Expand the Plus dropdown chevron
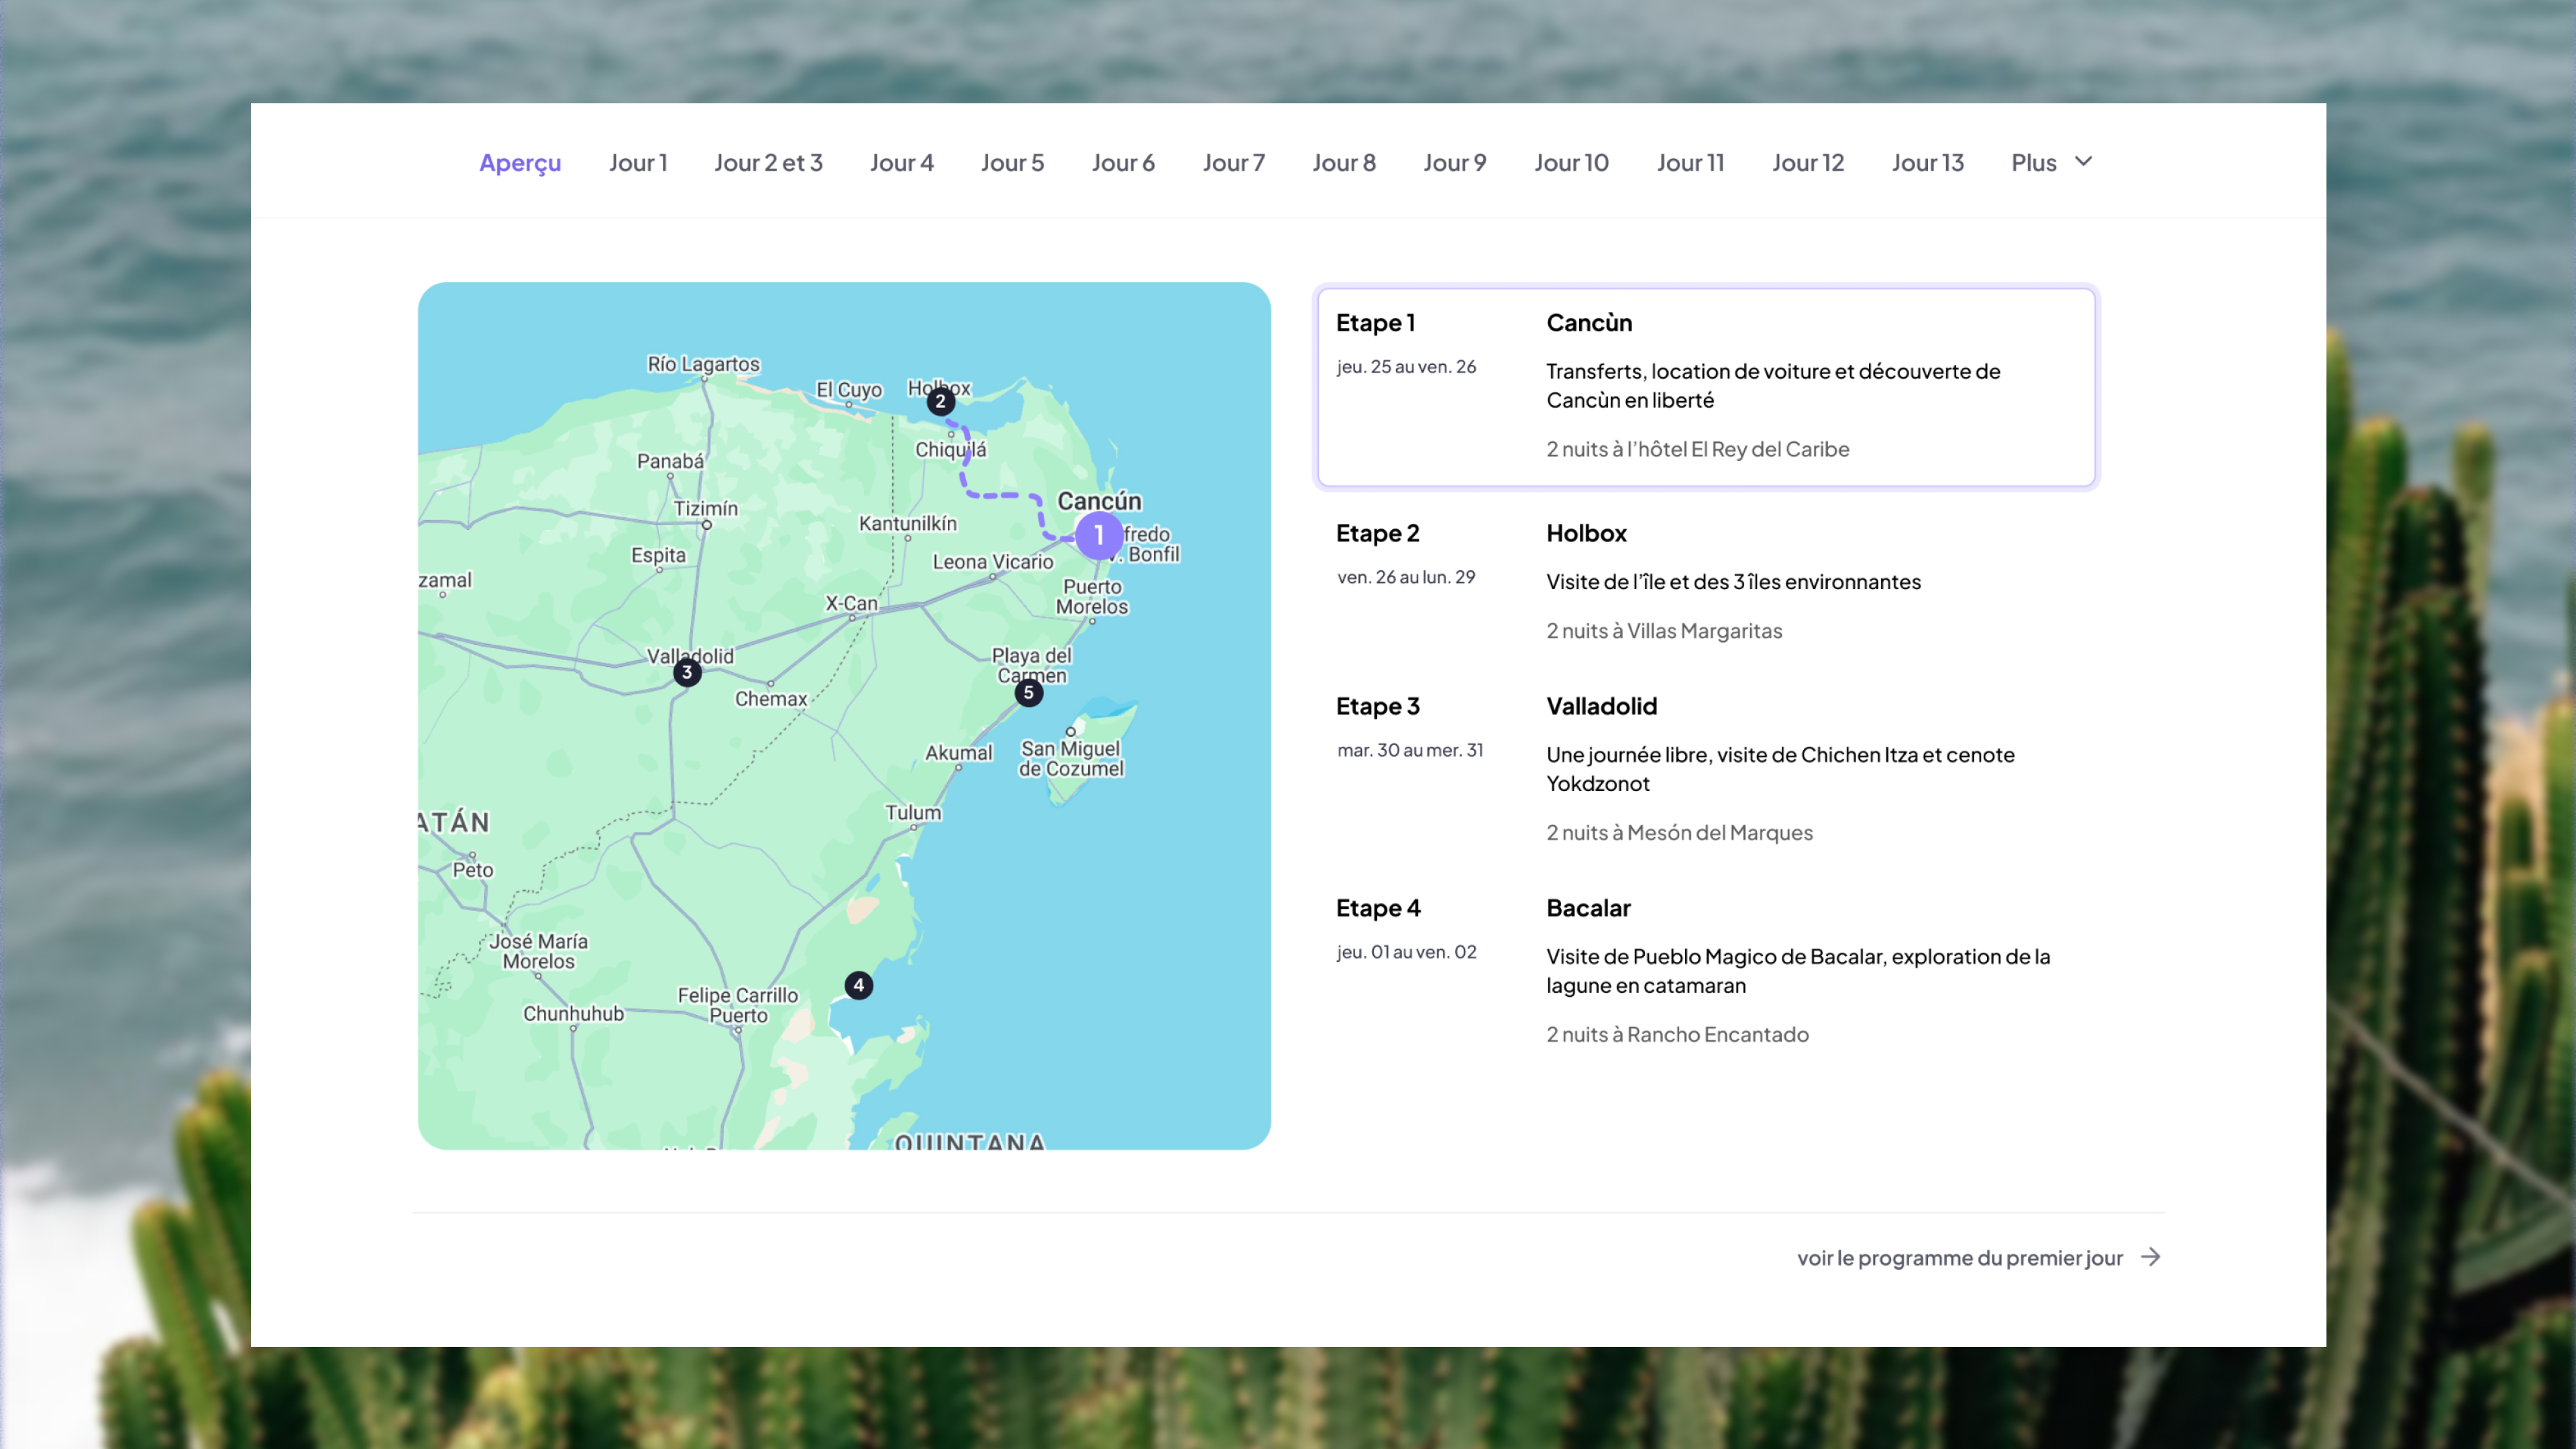 tap(2083, 161)
